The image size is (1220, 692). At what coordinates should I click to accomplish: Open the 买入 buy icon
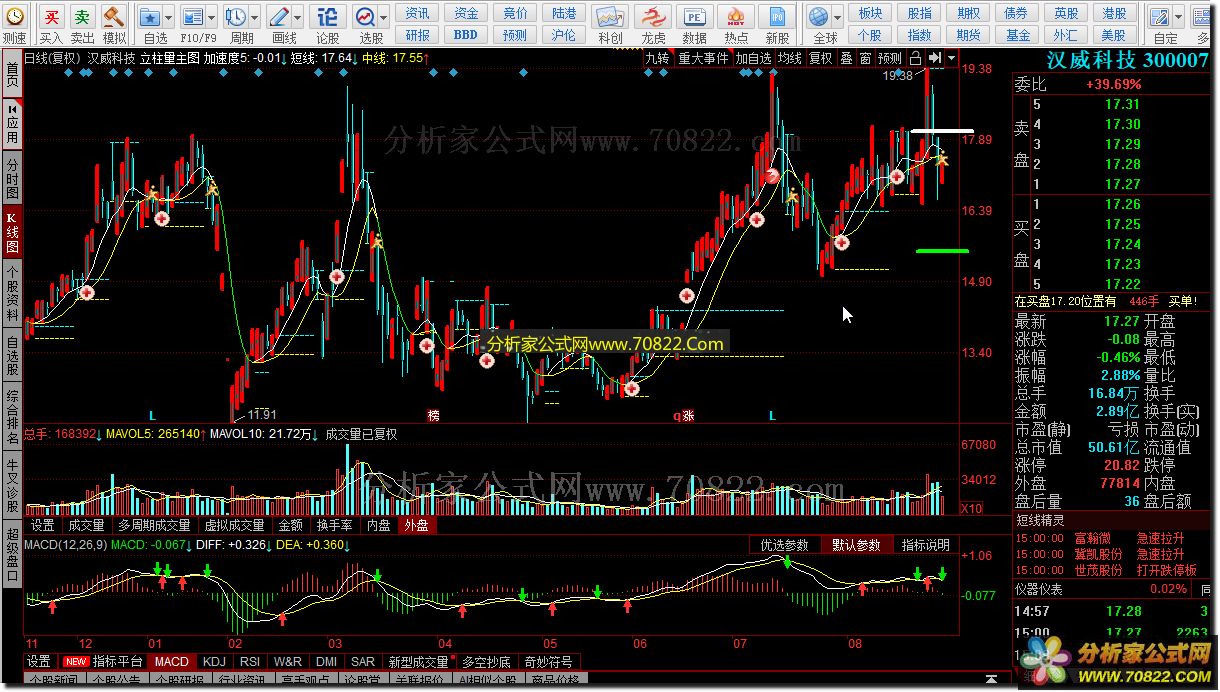(x=51, y=17)
